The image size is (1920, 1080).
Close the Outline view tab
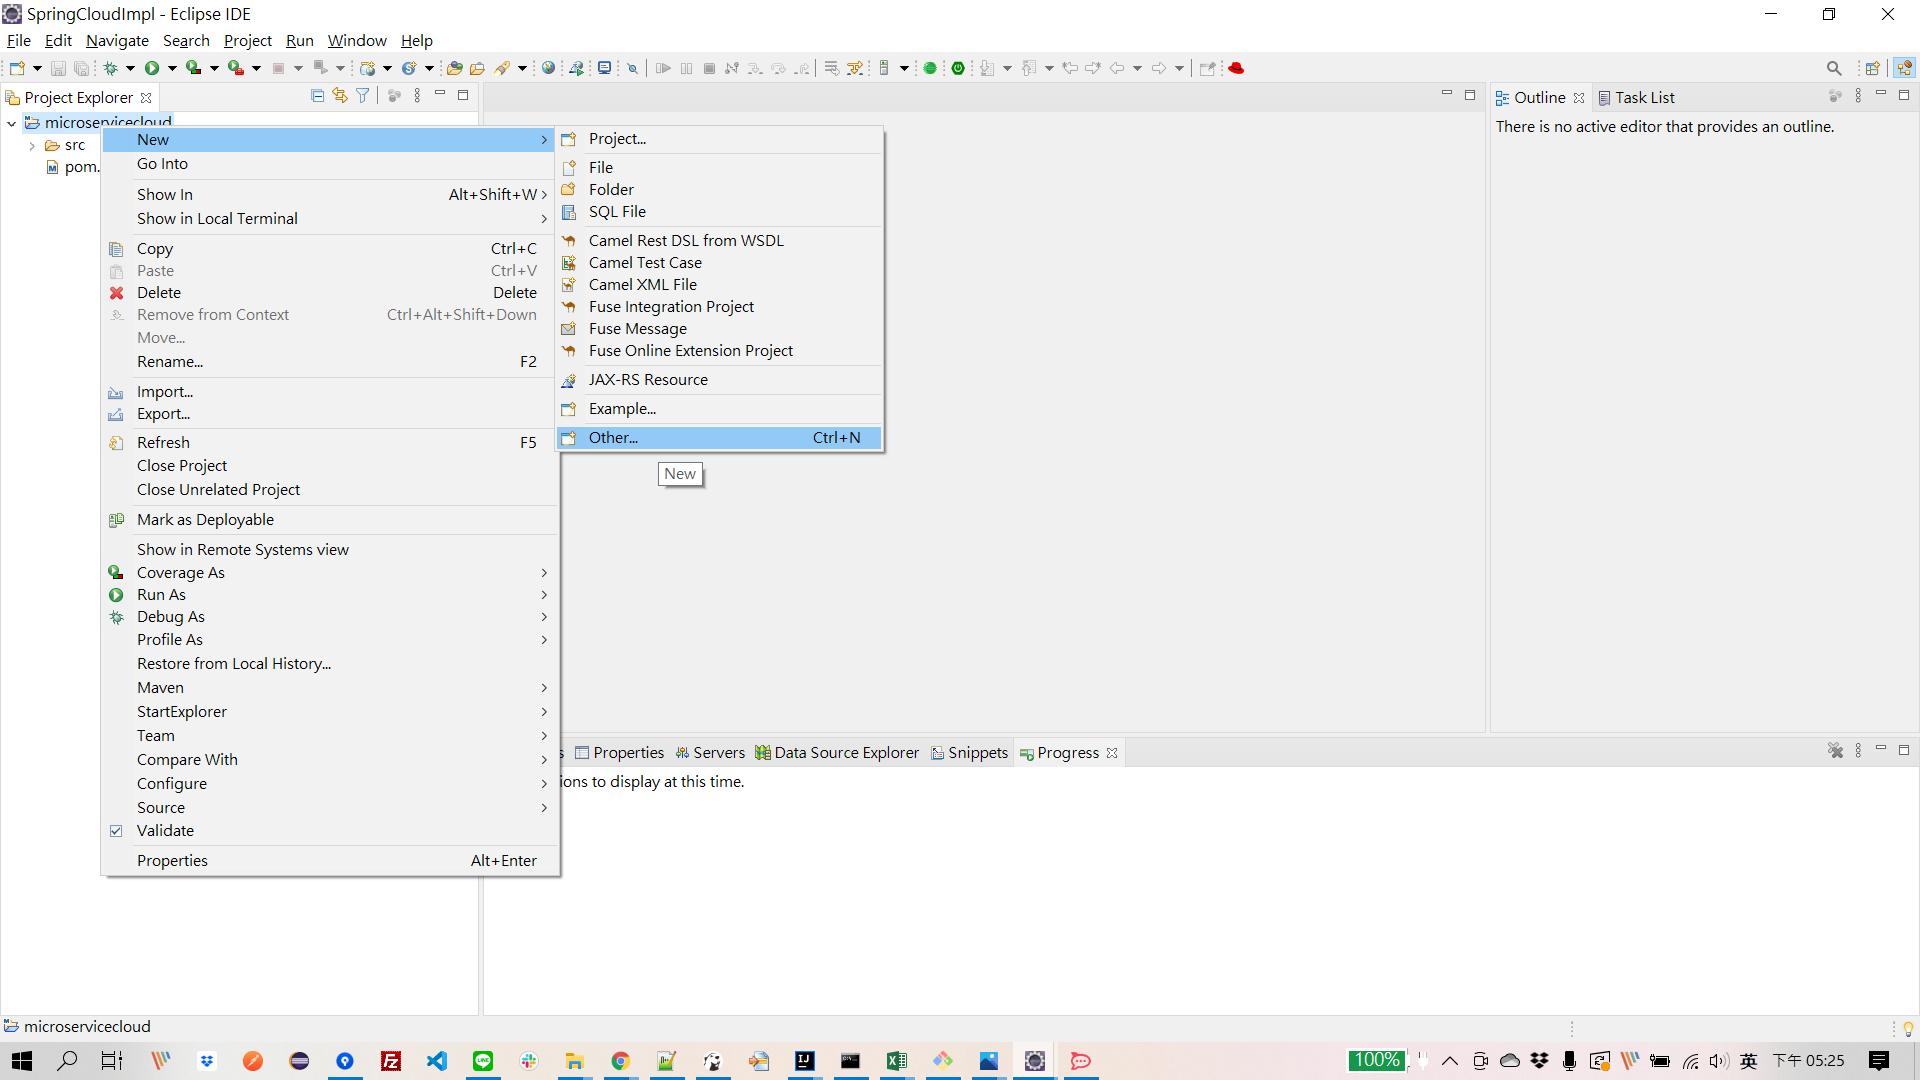pyautogui.click(x=1579, y=97)
